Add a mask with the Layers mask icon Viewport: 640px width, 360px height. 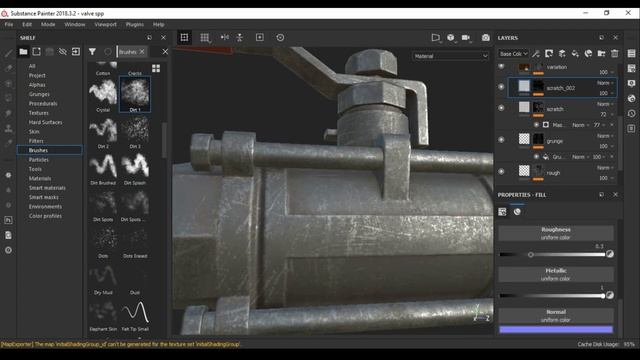point(549,53)
